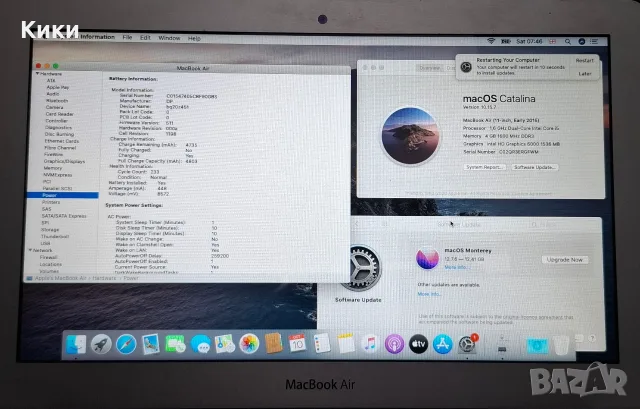Click the Siri menu bar icon

(582, 42)
